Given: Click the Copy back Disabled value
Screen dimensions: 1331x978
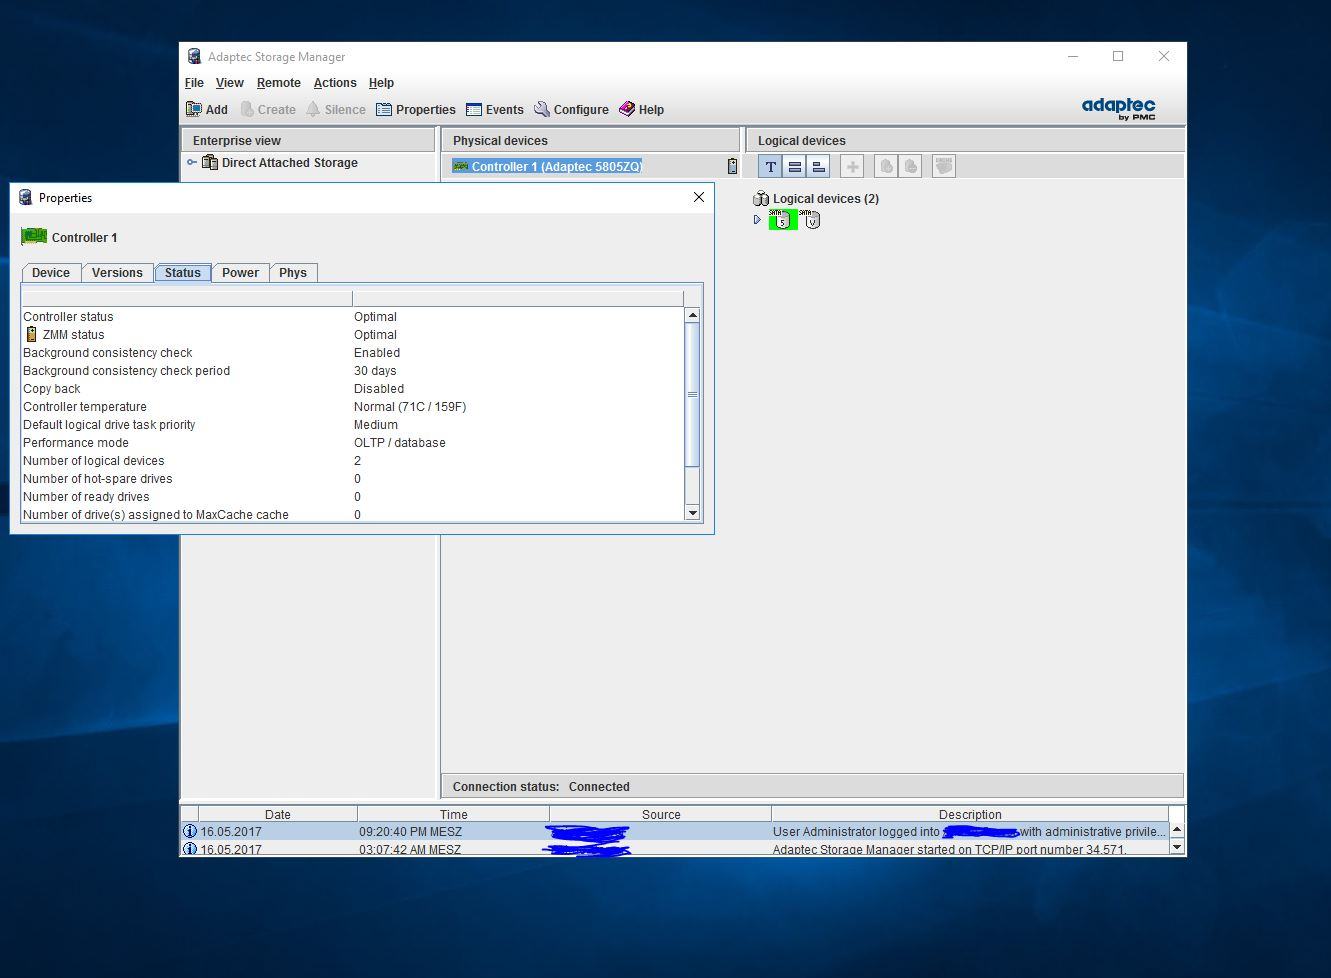Looking at the screenshot, I should tap(379, 389).
